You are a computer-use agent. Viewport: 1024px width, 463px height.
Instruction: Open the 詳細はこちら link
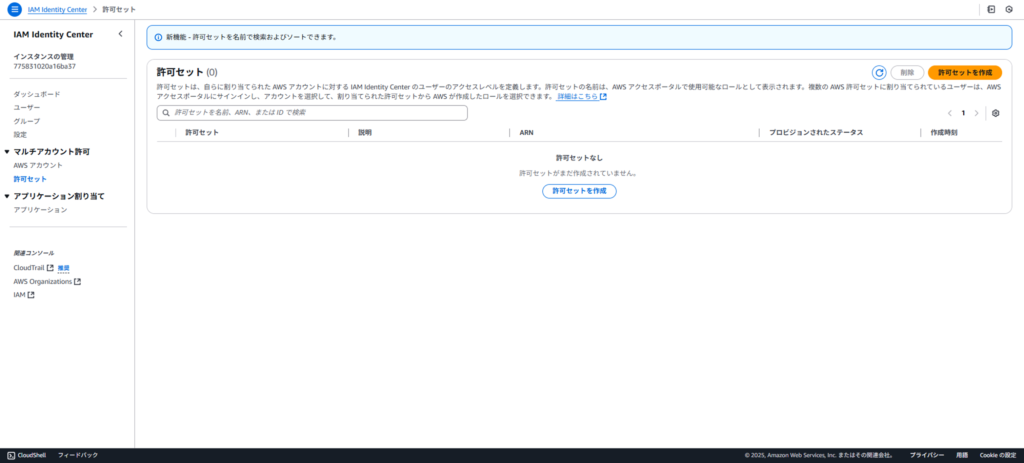point(577,97)
